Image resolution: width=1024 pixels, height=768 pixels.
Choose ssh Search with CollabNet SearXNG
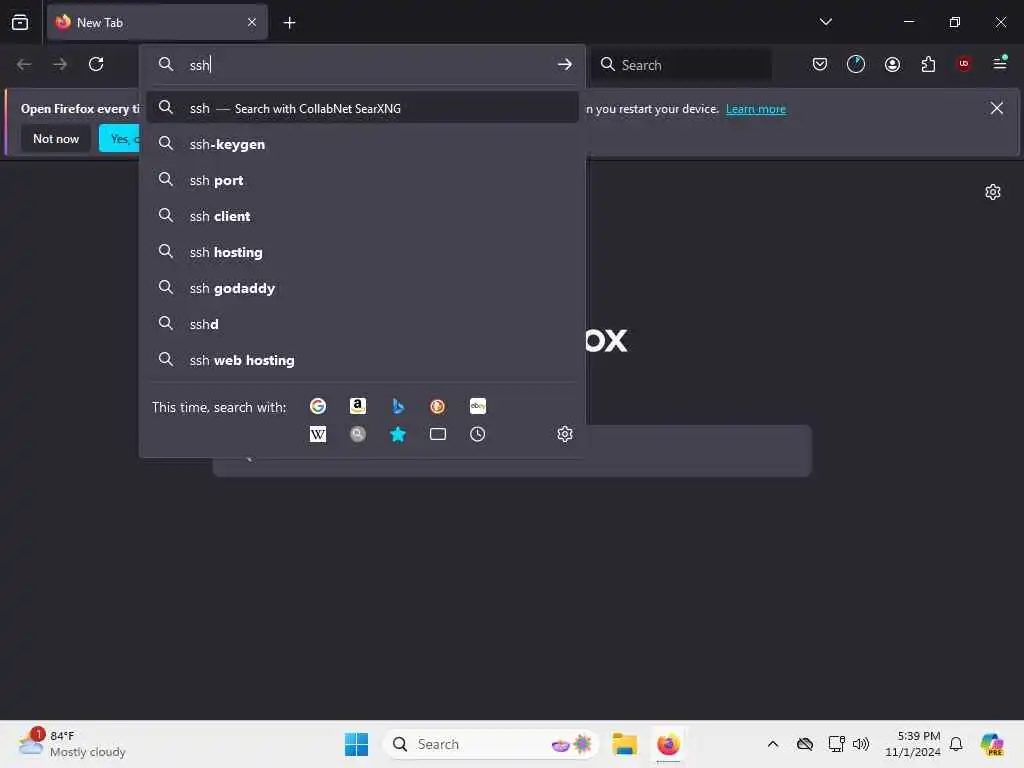click(362, 108)
